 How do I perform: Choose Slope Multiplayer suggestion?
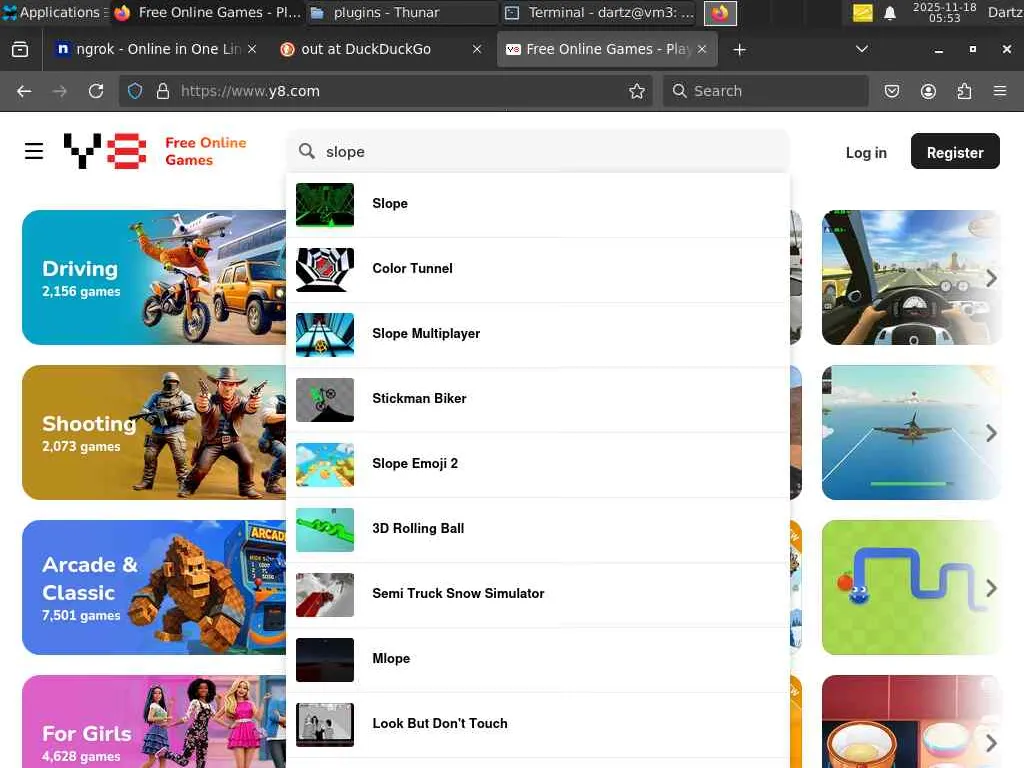click(537, 334)
